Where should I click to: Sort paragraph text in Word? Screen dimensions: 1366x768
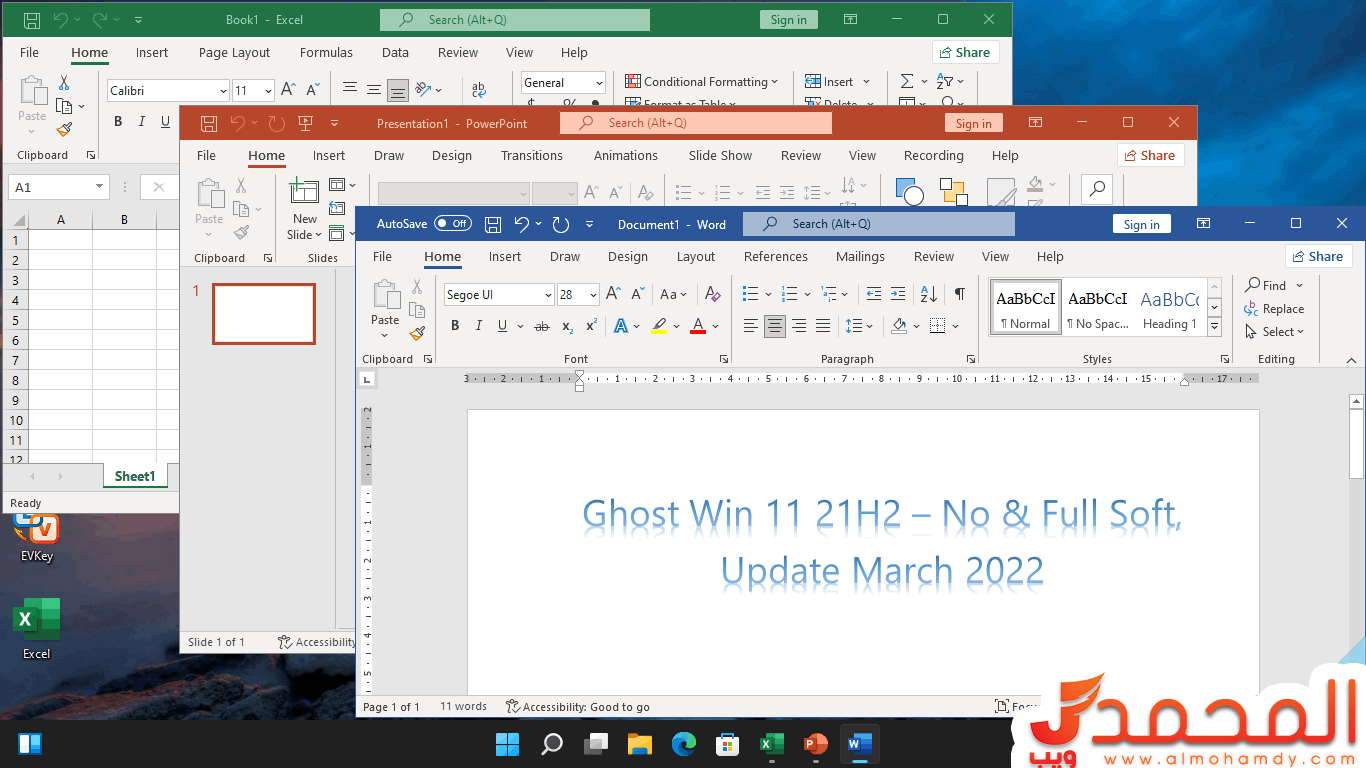click(928, 294)
